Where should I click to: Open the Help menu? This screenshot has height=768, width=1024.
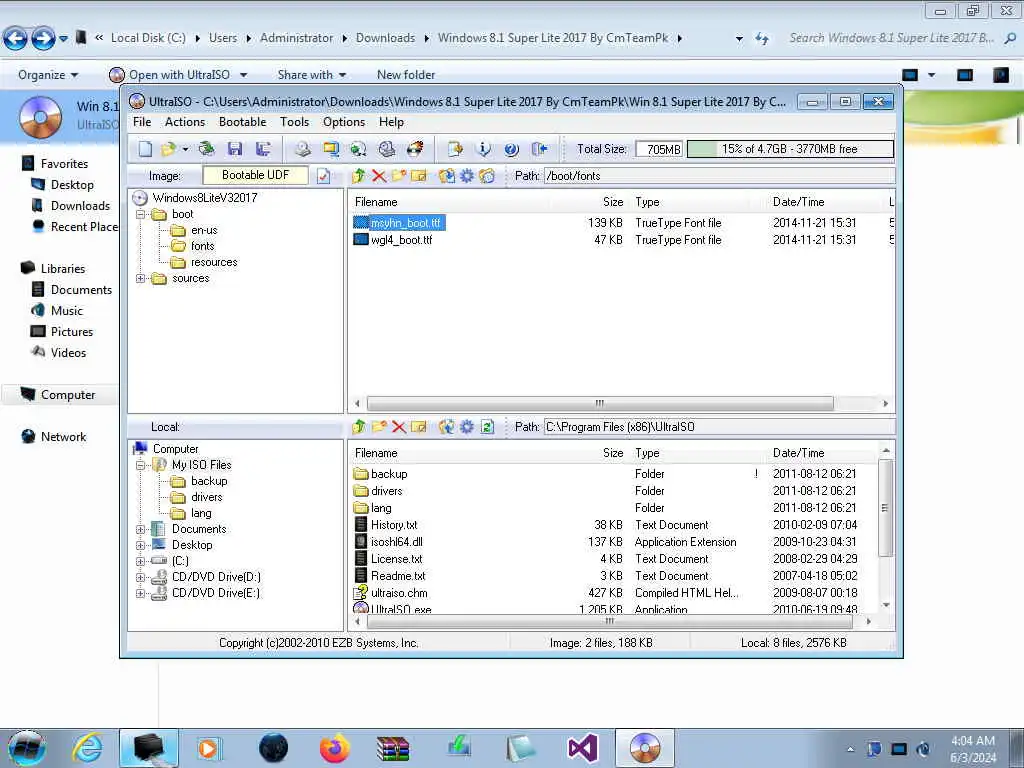point(391,122)
